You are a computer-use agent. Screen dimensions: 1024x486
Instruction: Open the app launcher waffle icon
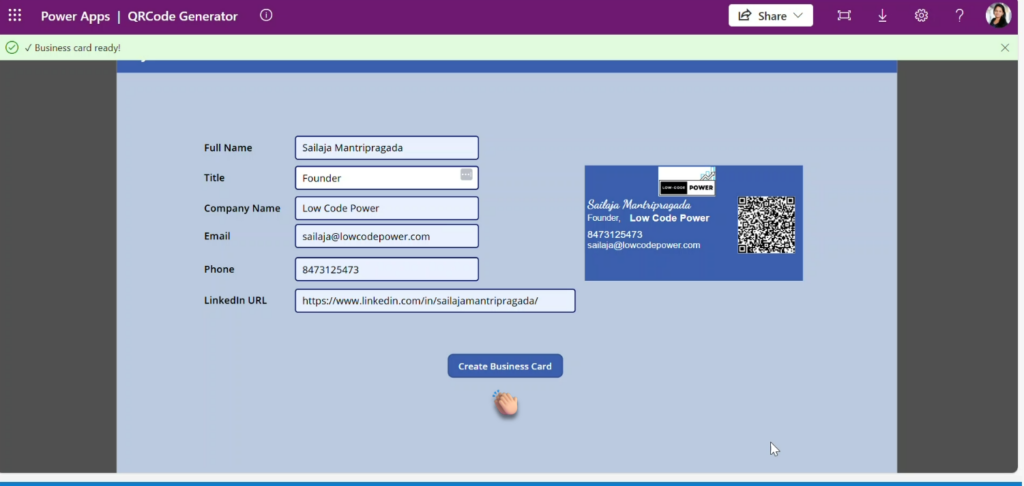[x=14, y=16]
